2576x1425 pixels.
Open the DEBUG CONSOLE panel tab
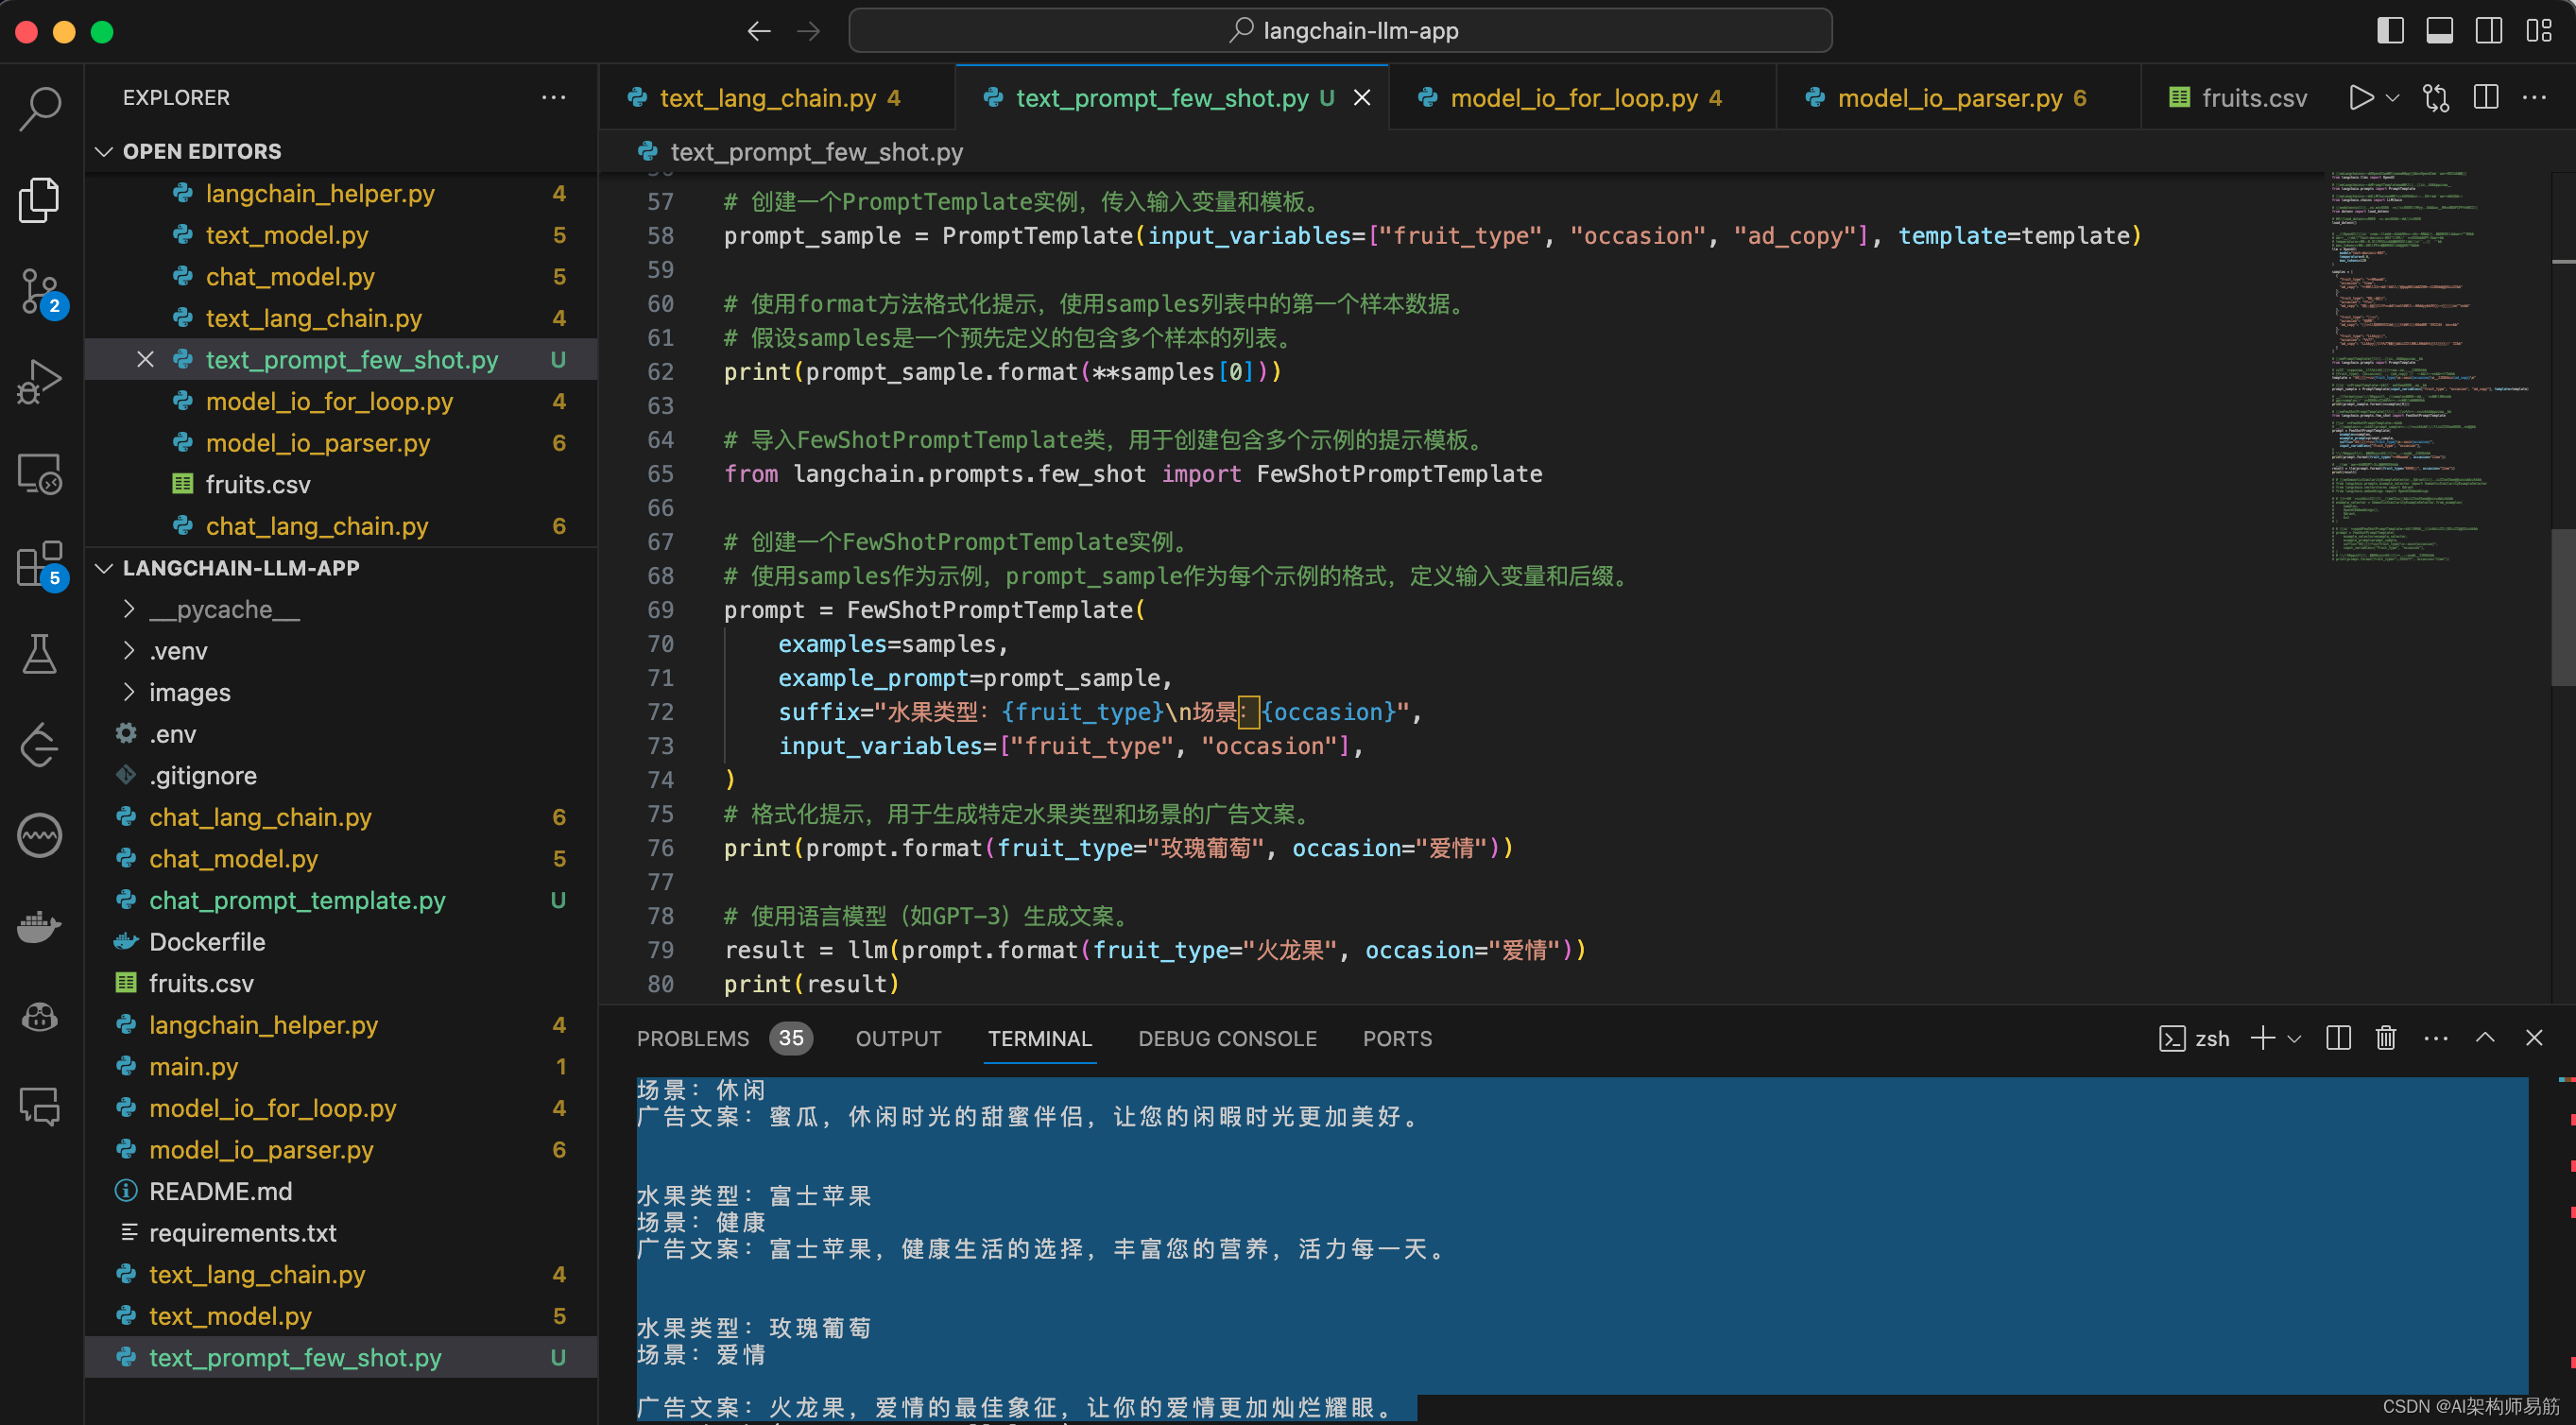pyautogui.click(x=1227, y=1038)
